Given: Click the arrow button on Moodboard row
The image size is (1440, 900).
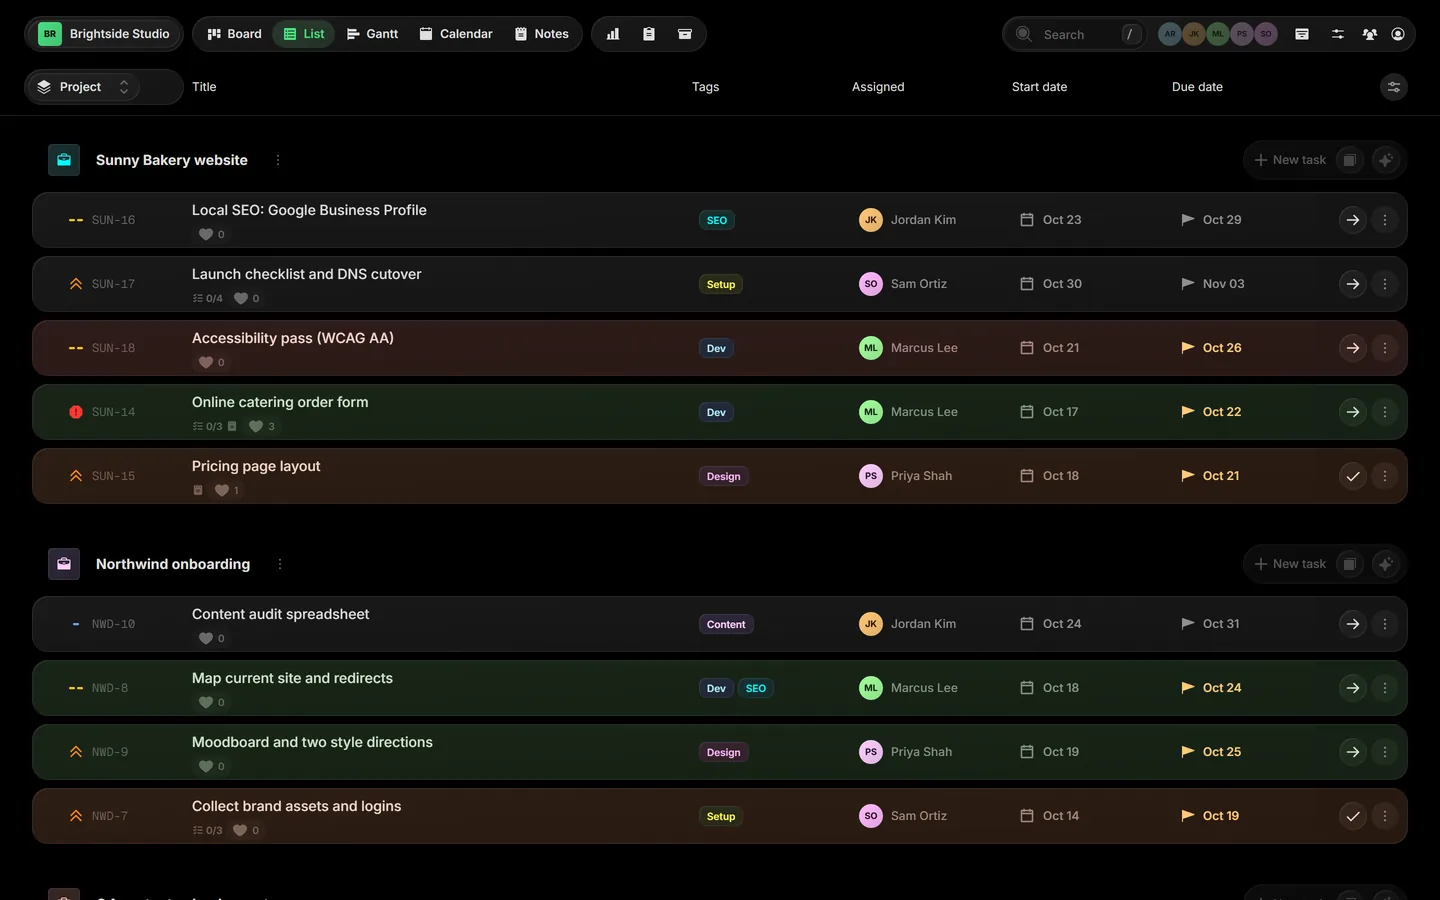Looking at the screenshot, I should (1353, 752).
